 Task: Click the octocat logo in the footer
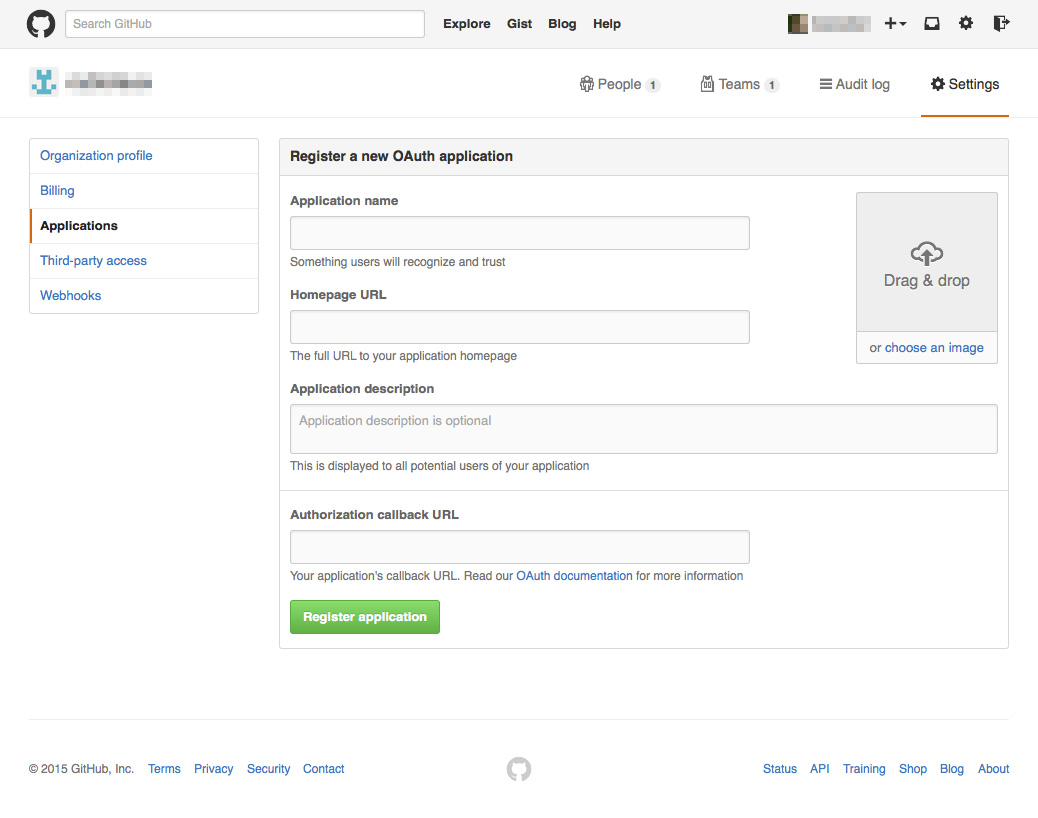(518, 768)
